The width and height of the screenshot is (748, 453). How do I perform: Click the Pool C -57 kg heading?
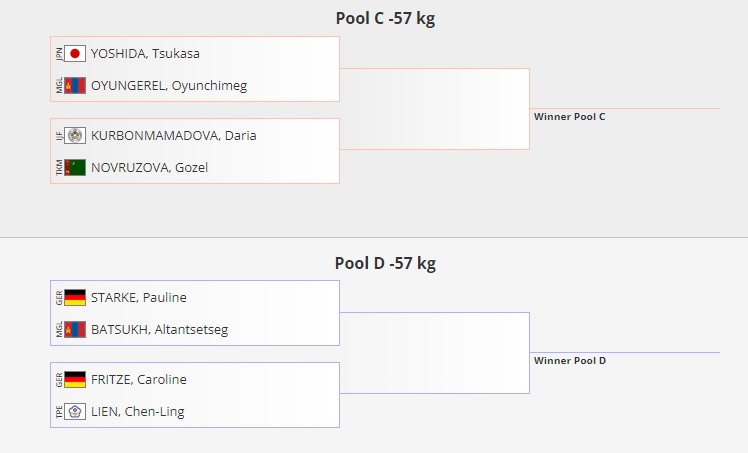click(x=385, y=19)
